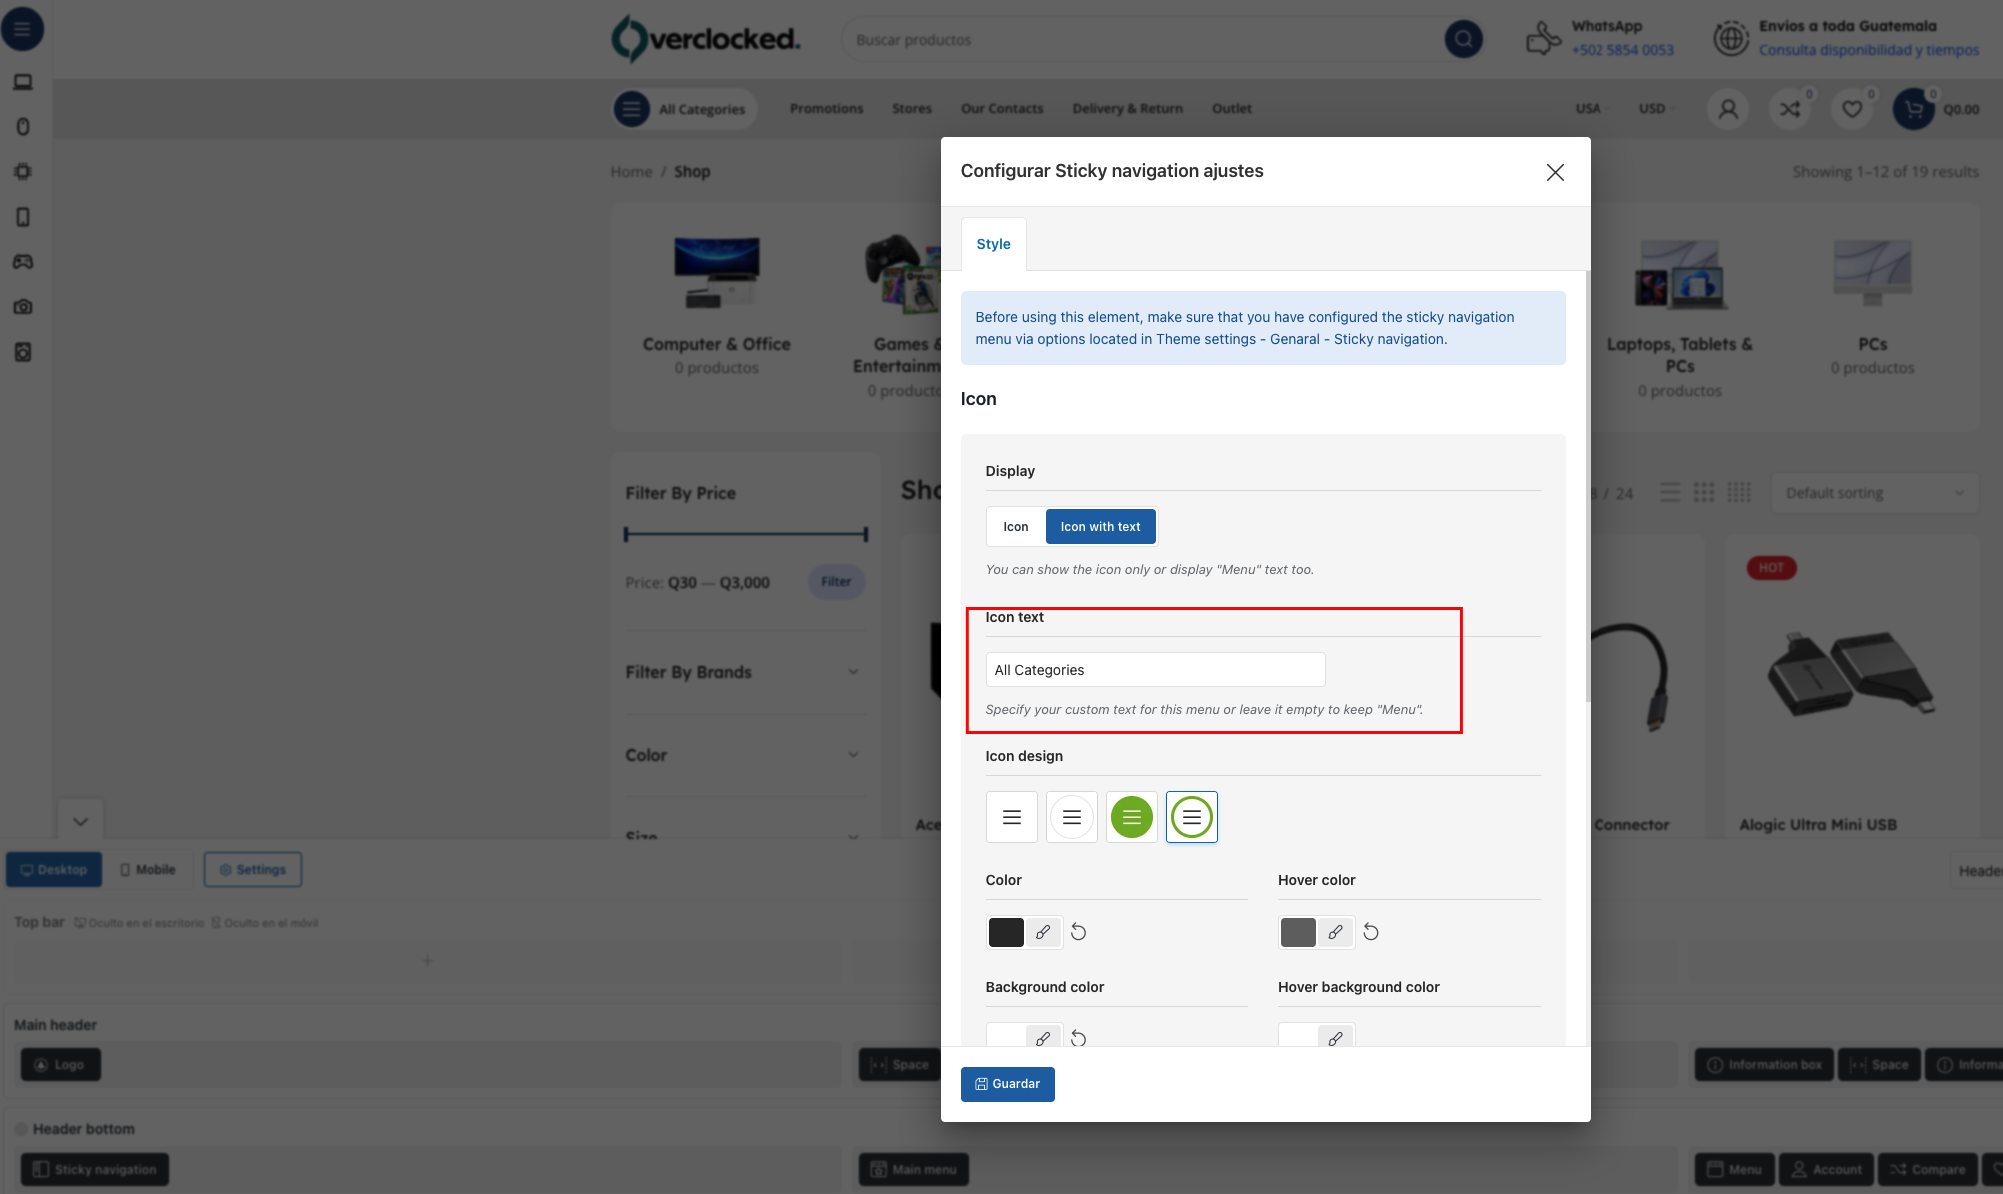Click the Guardar save button

pos(1007,1084)
